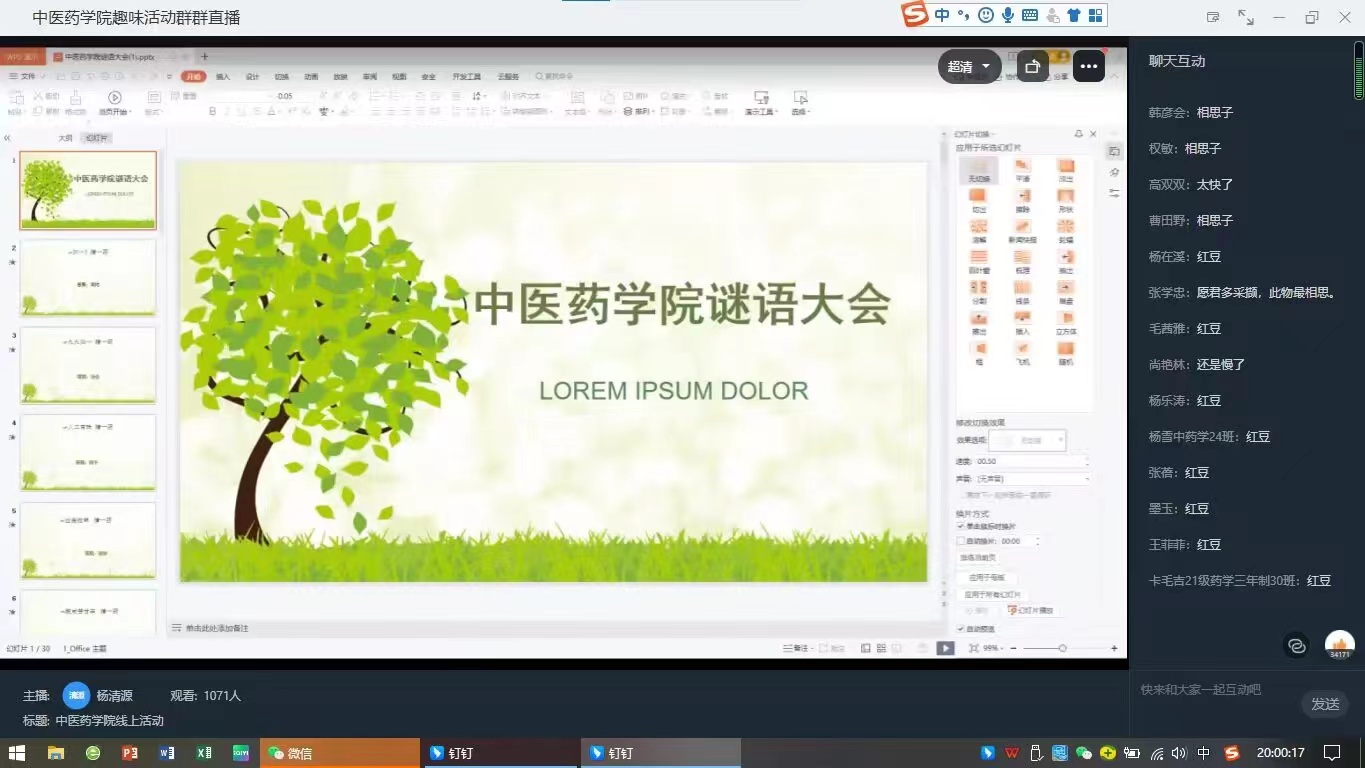
Task: Click the link icon above the chat input
Action: pyautogui.click(x=1296, y=646)
